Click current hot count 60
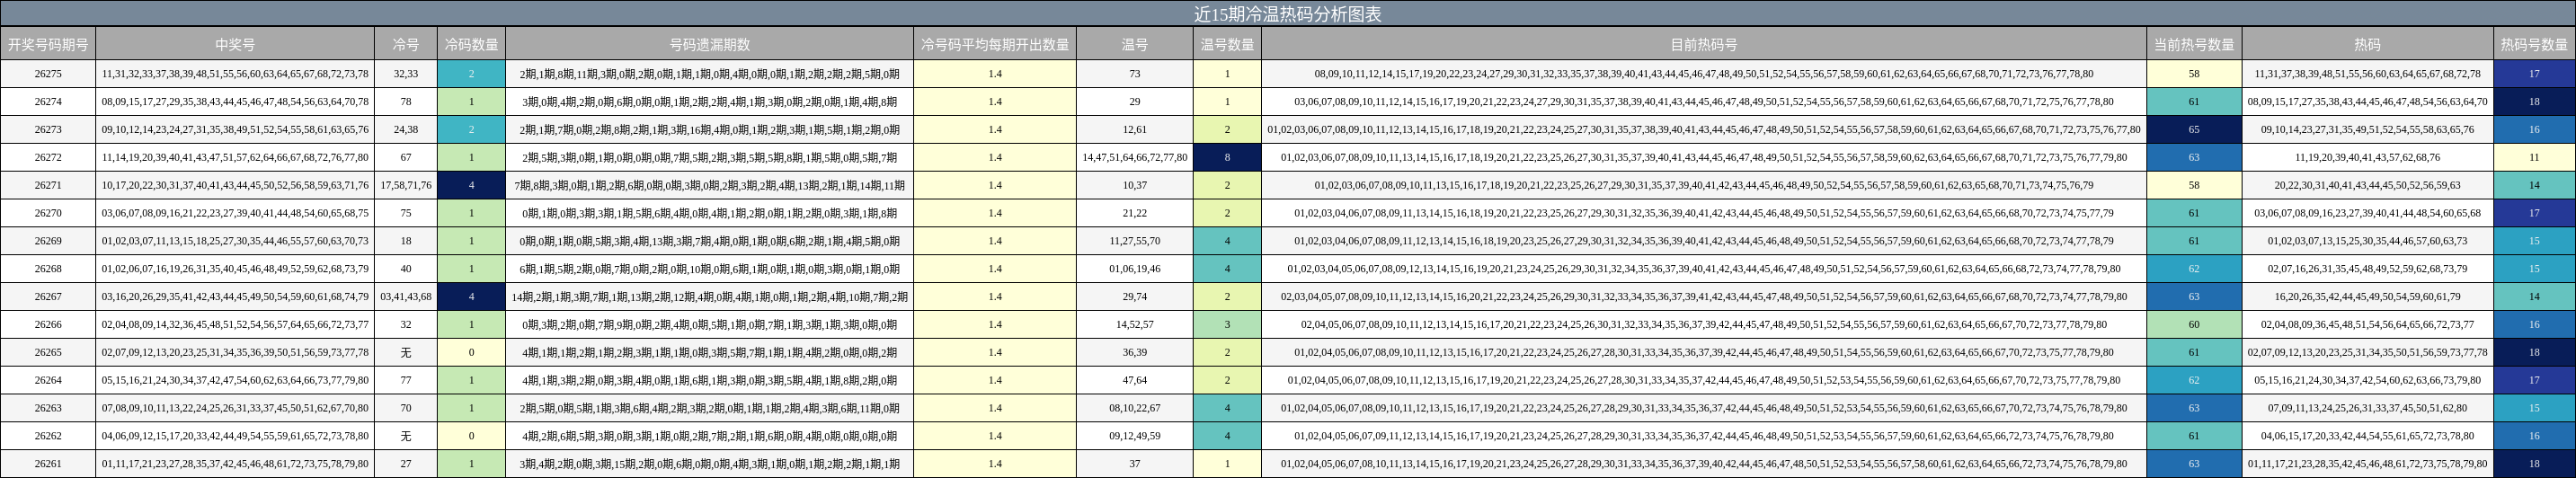 pyautogui.click(x=2194, y=325)
